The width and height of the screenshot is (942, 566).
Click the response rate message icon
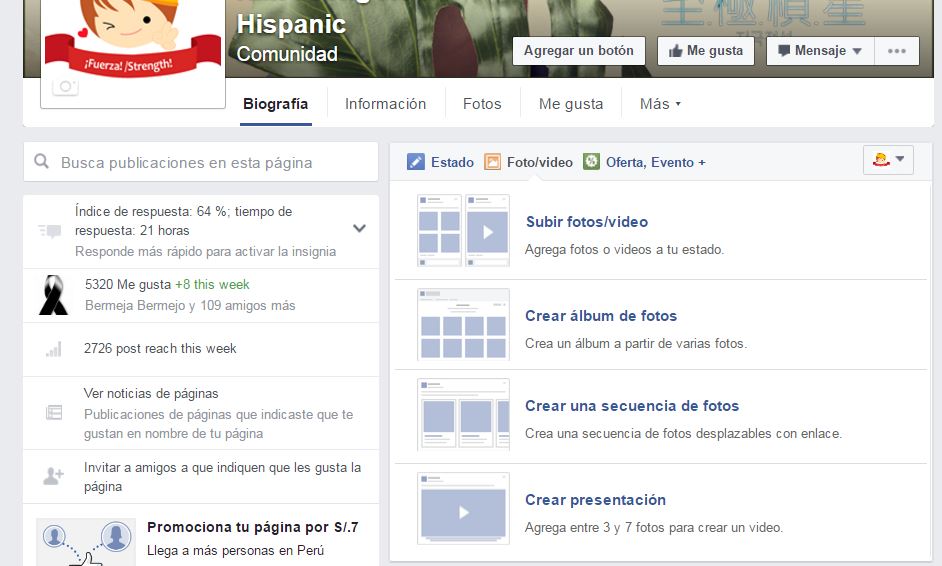[x=50, y=231]
